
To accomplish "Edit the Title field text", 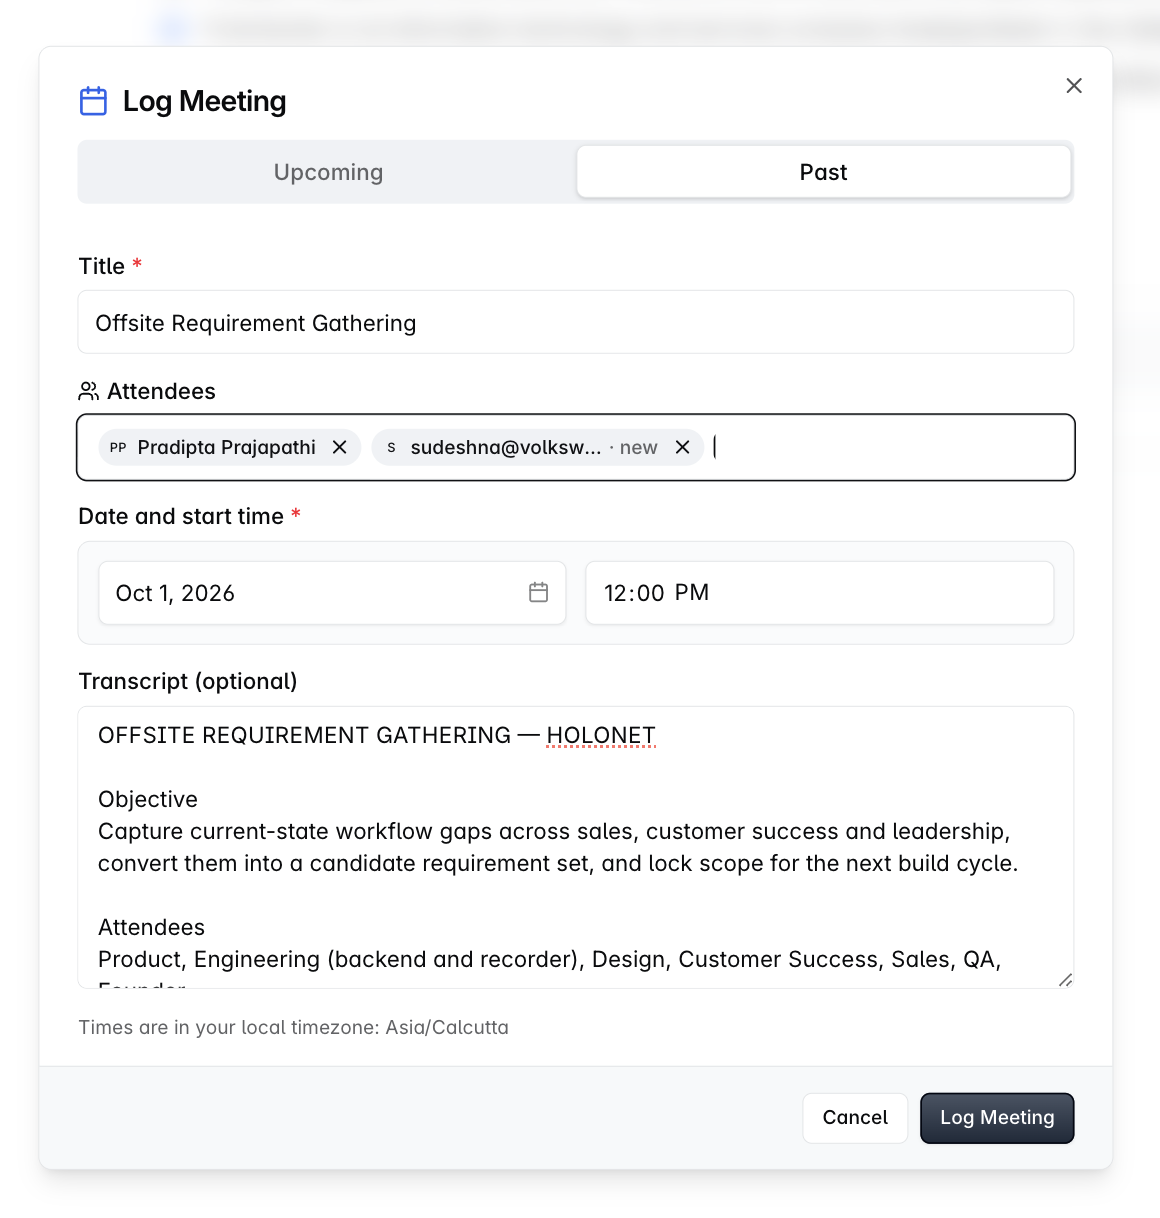I will (576, 322).
